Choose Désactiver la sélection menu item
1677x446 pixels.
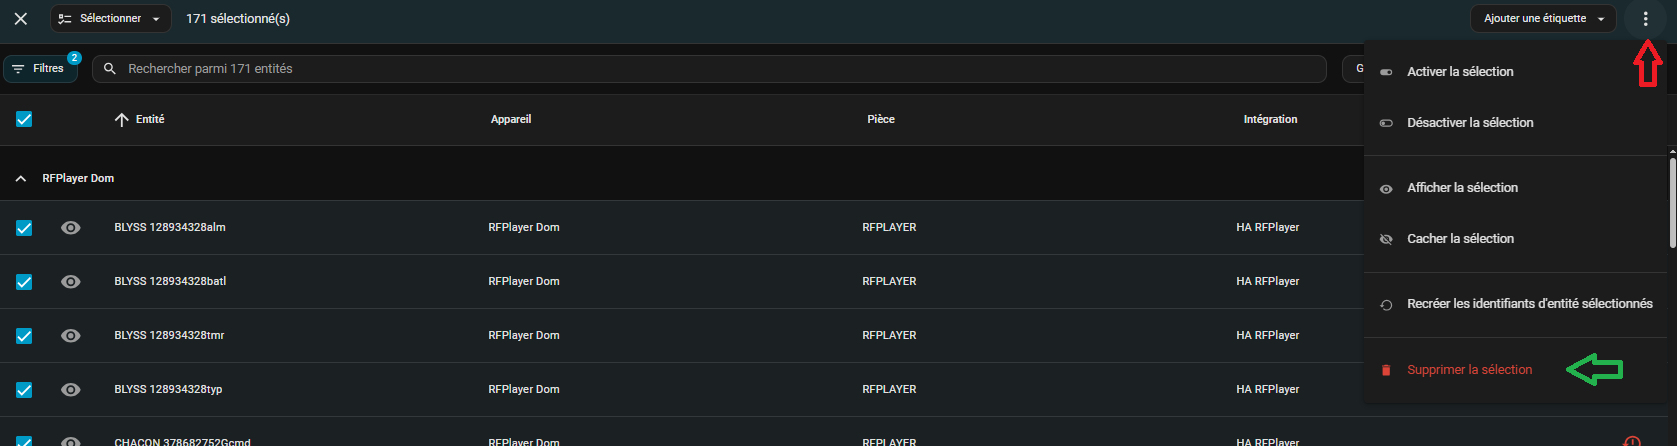(x=1470, y=123)
